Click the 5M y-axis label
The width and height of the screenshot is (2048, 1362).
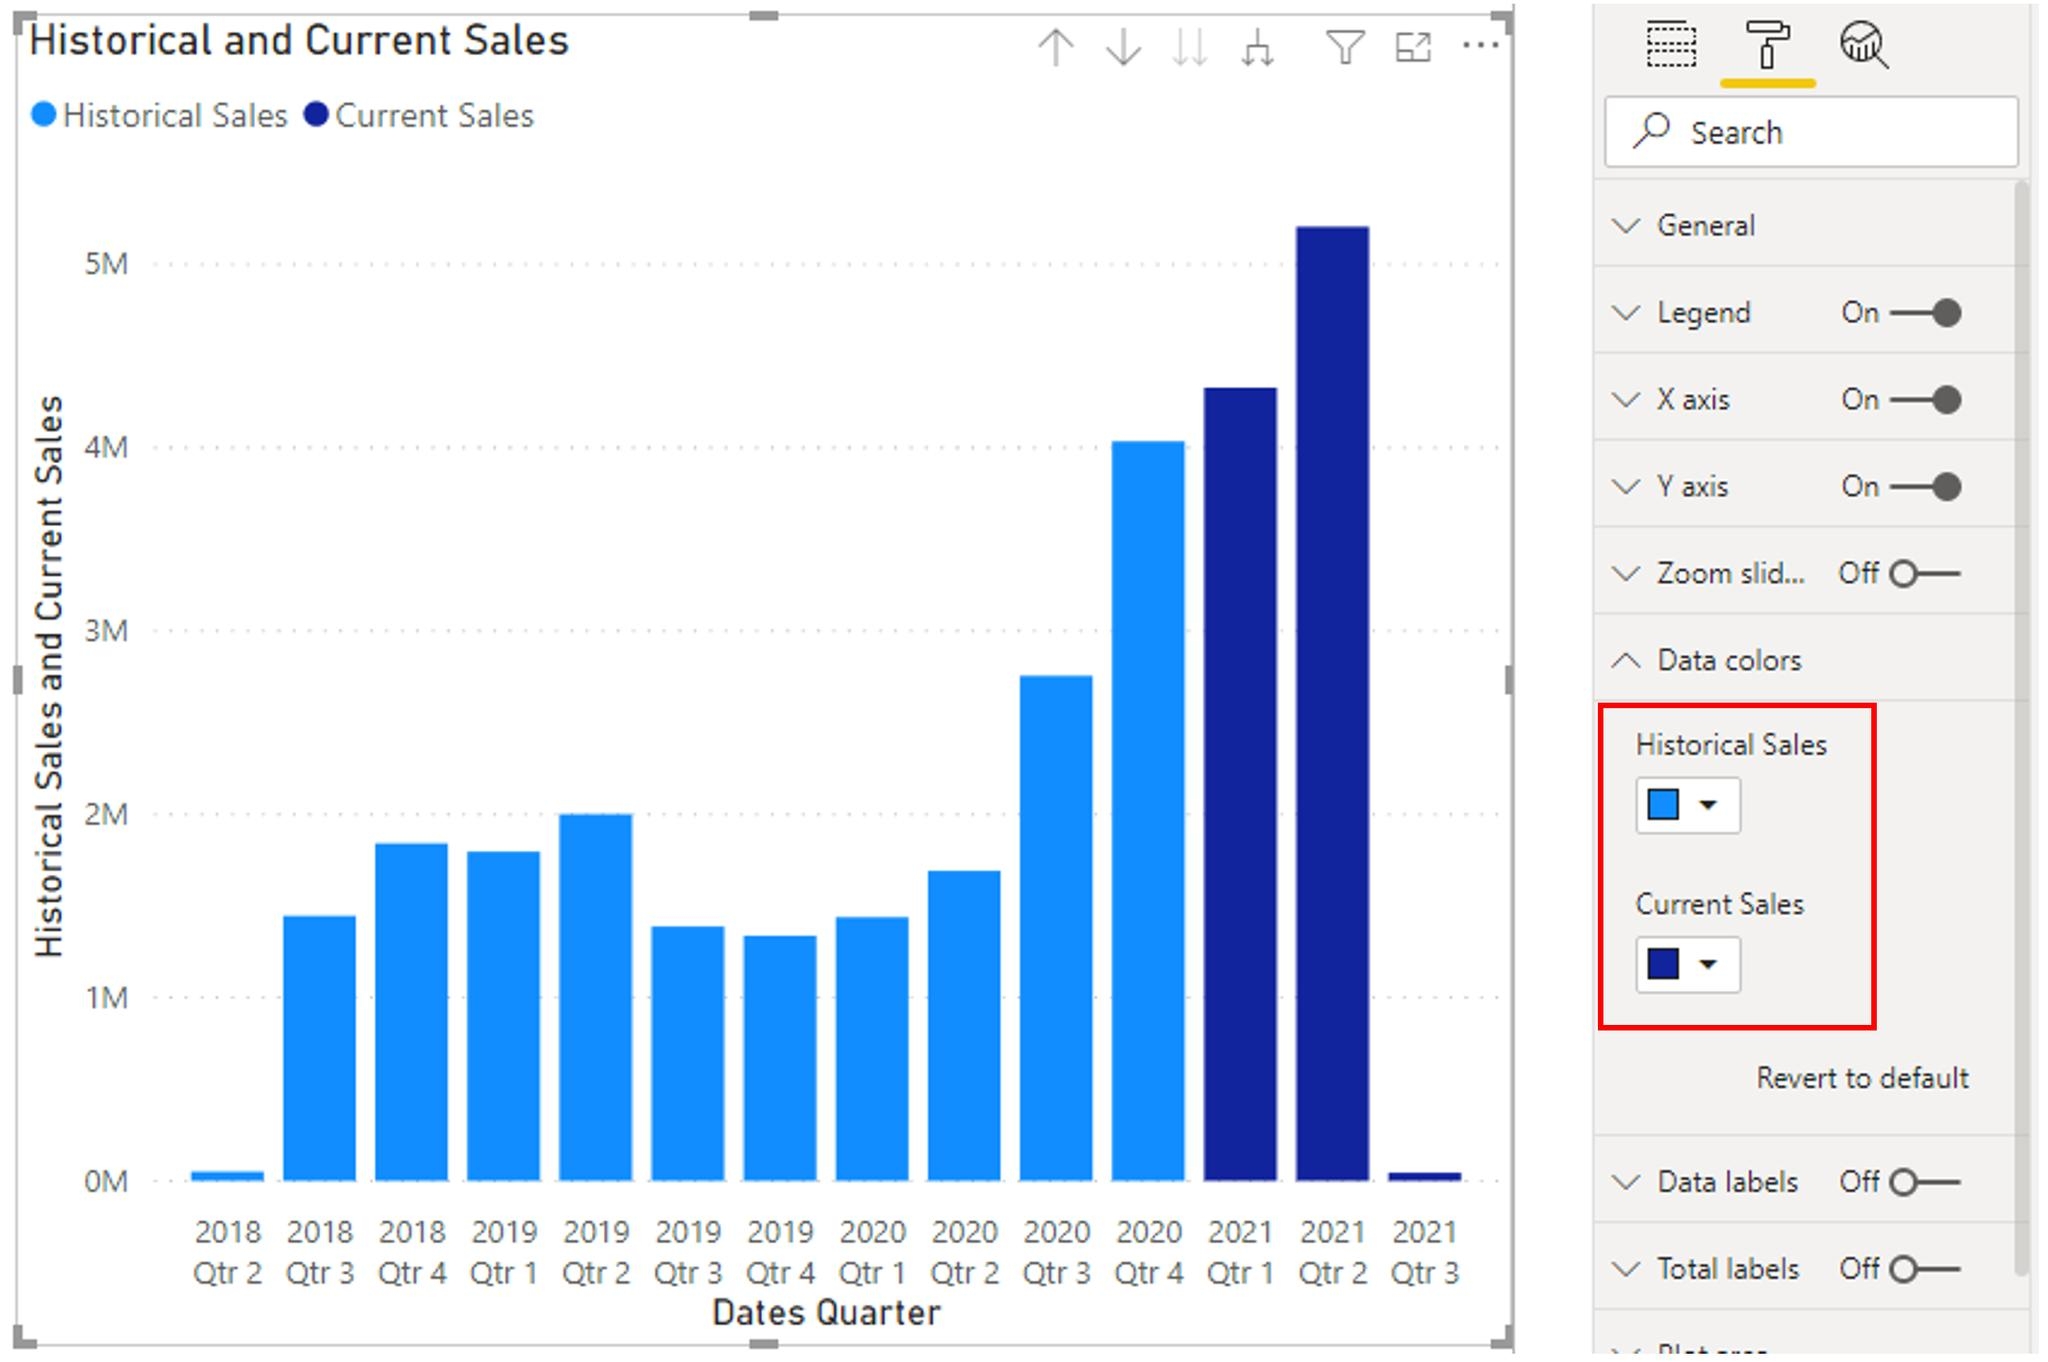point(106,264)
